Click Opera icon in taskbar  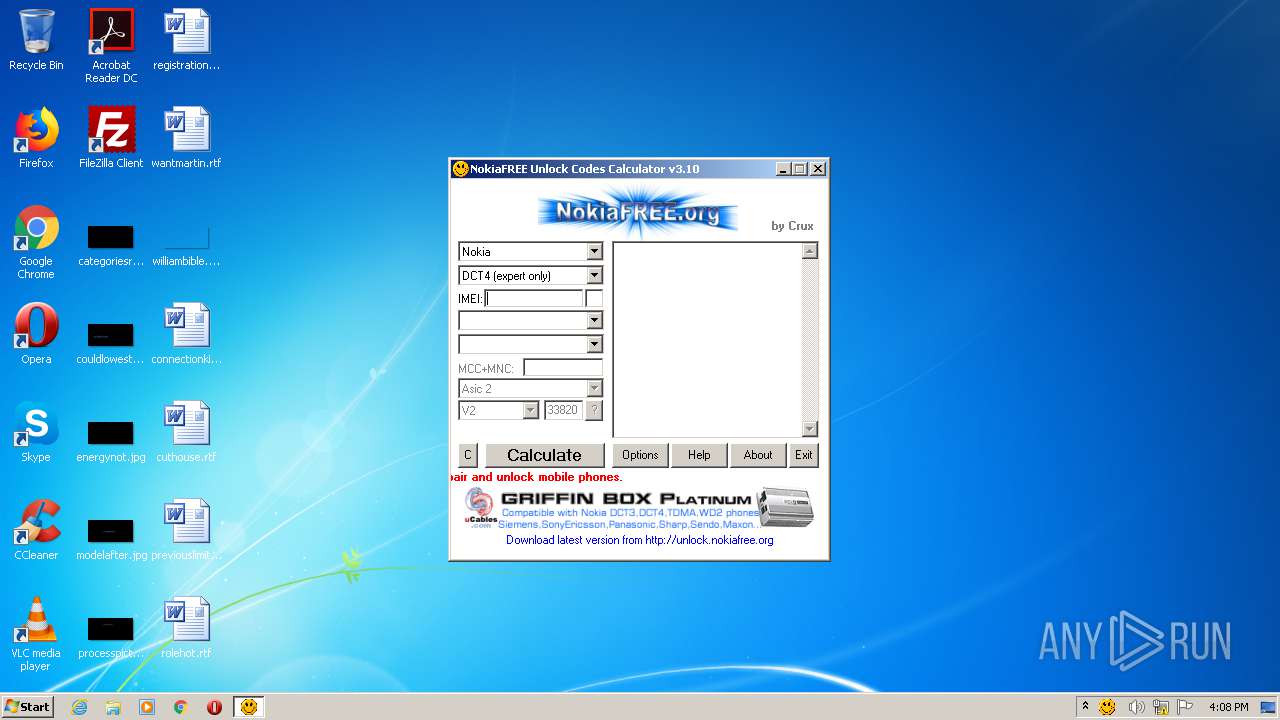point(214,707)
